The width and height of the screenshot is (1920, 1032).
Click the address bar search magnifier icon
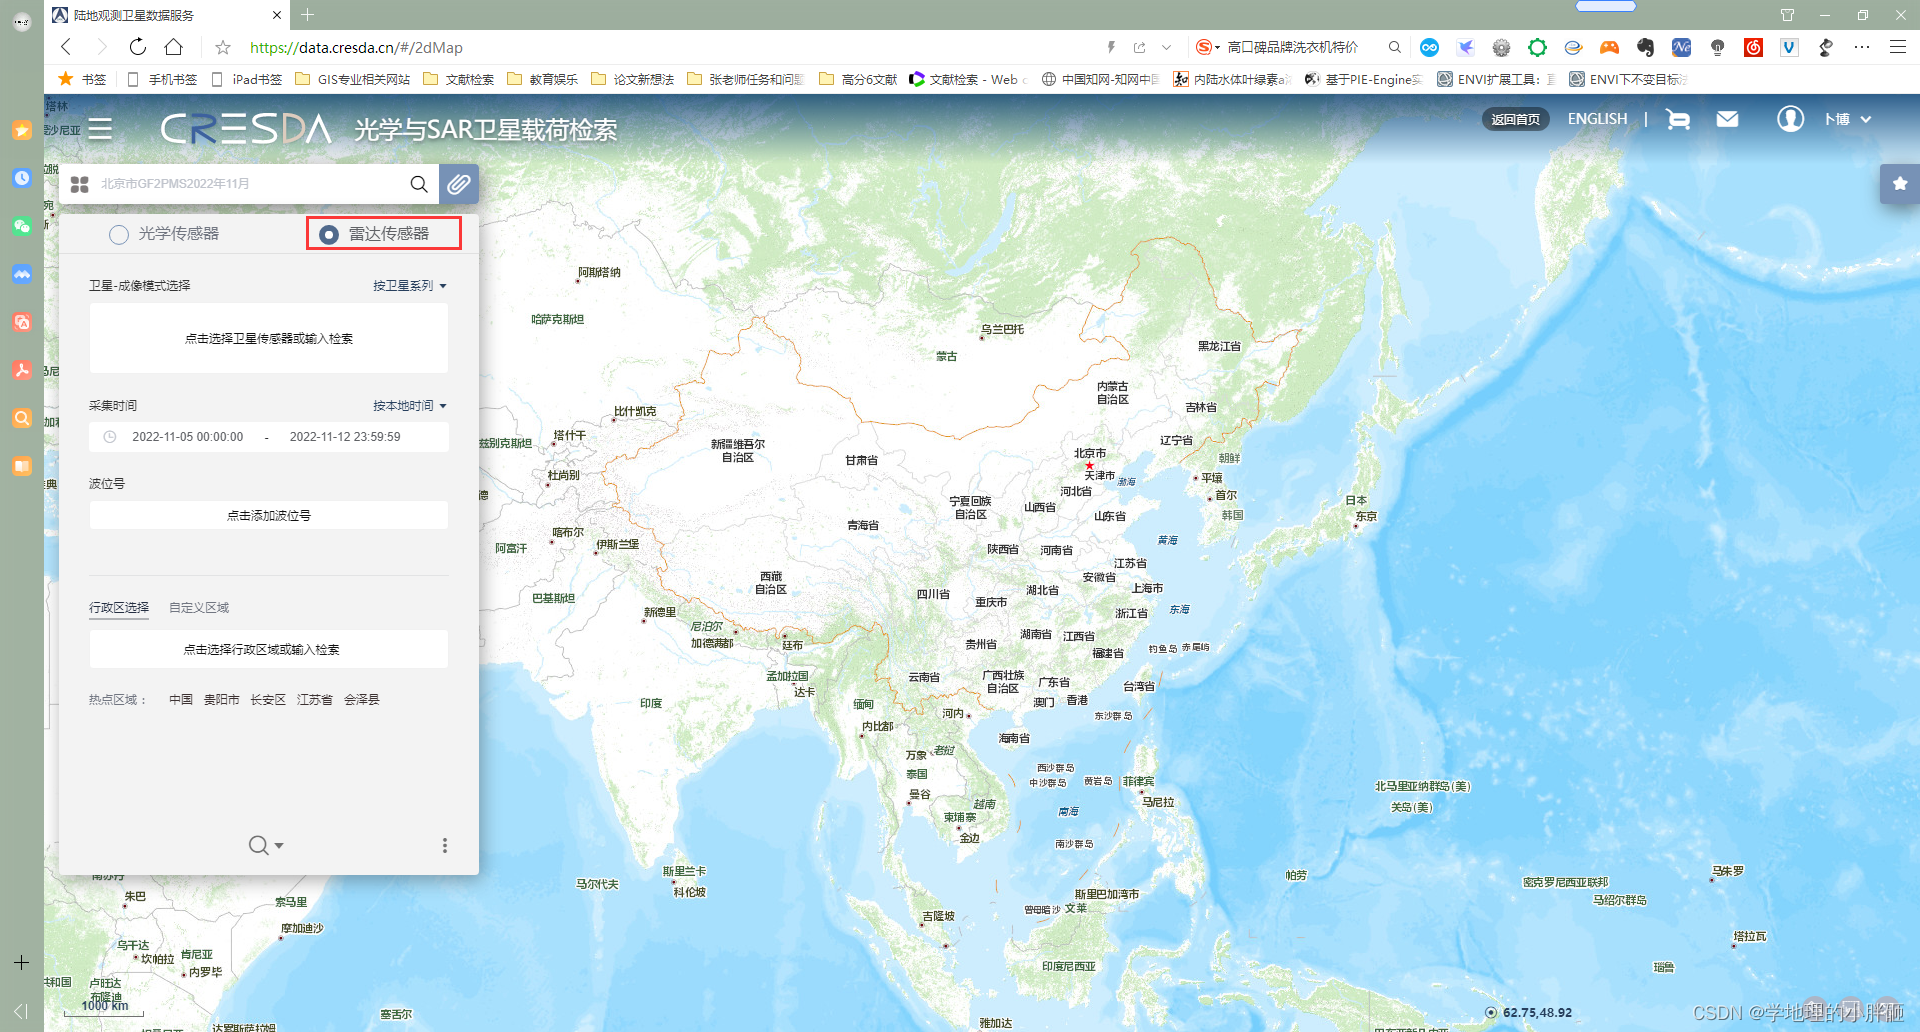[x=1394, y=47]
